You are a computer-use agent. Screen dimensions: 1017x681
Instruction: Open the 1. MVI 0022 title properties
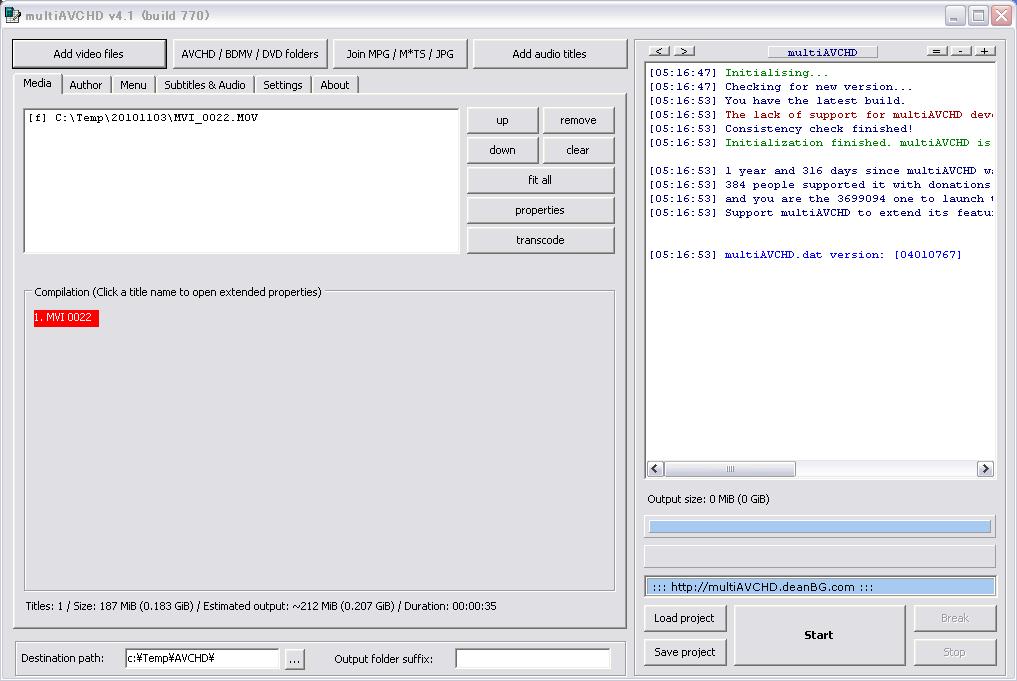pyautogui.click(x=66, y=318)
